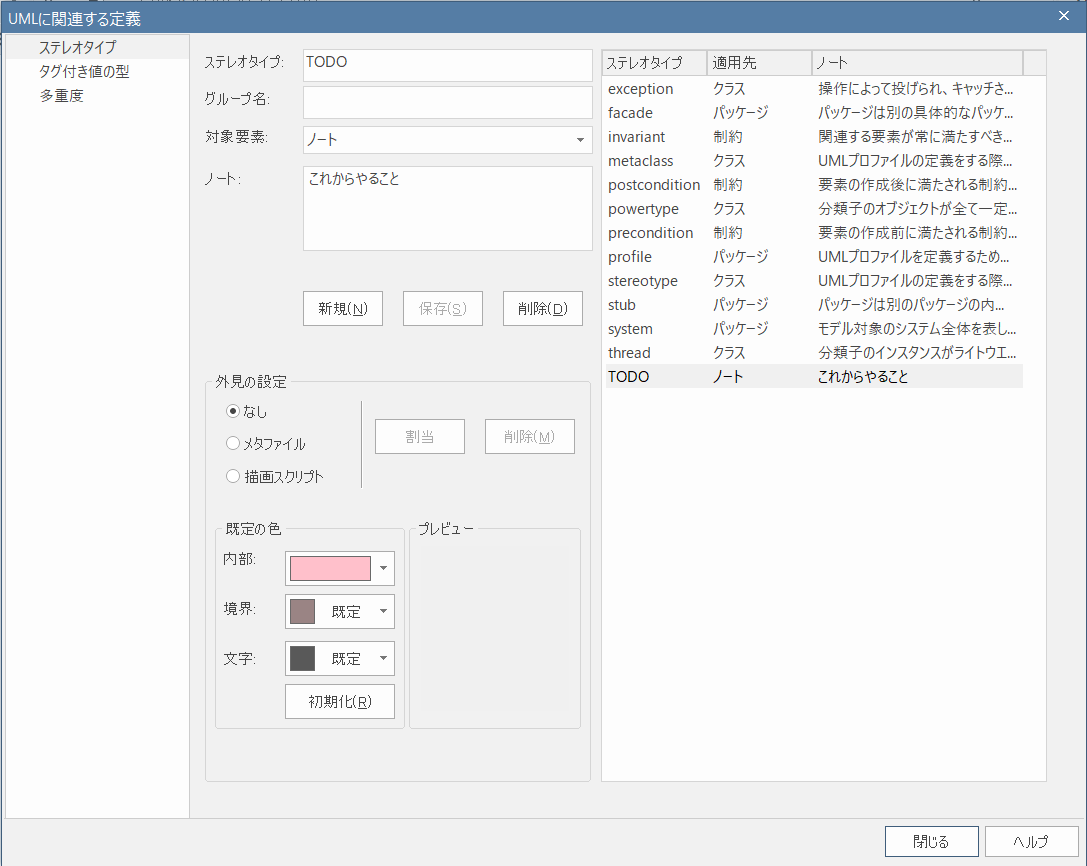Open the 境界 color dropdown
This screenshot has height=866, width=1087.
point(383,612)
